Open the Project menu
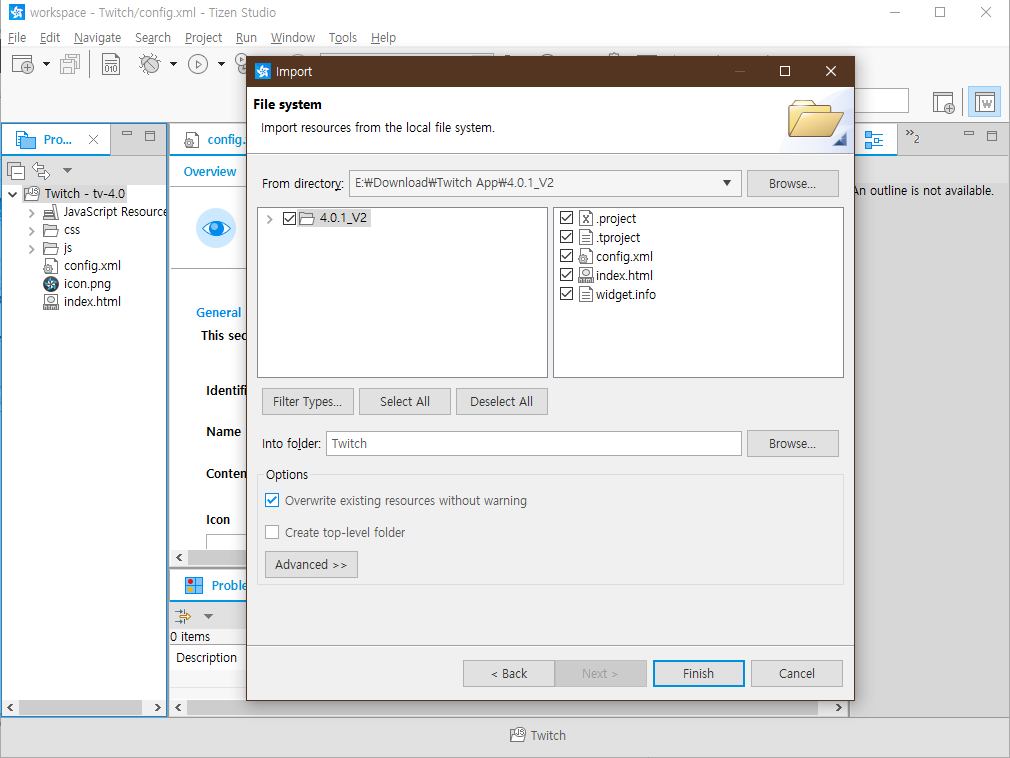Screen dimensions: 1010x758 tap(203, 37)
